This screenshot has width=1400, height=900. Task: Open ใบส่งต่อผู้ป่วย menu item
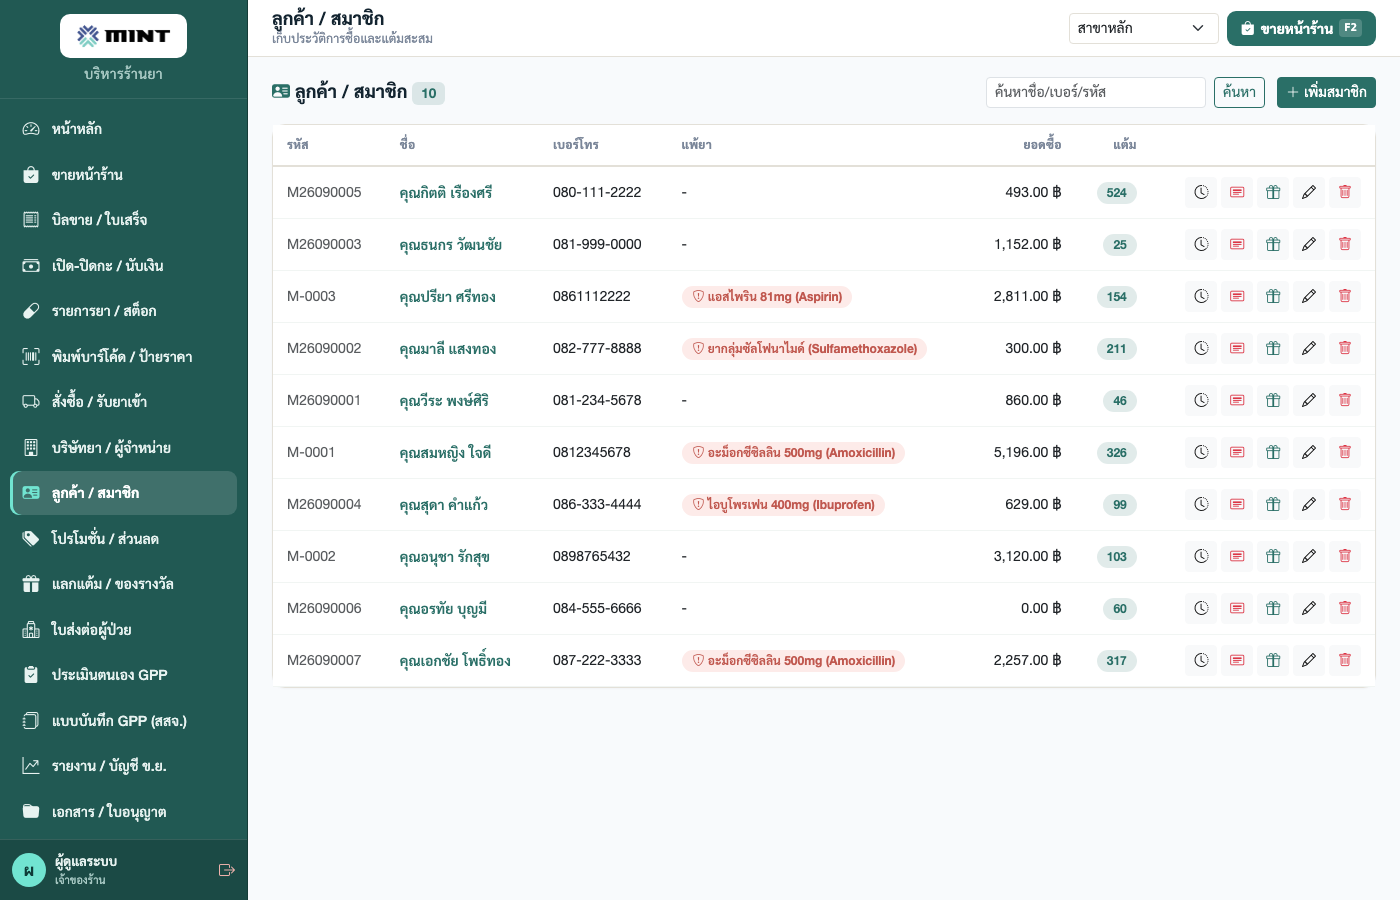[x=124, y=630]
